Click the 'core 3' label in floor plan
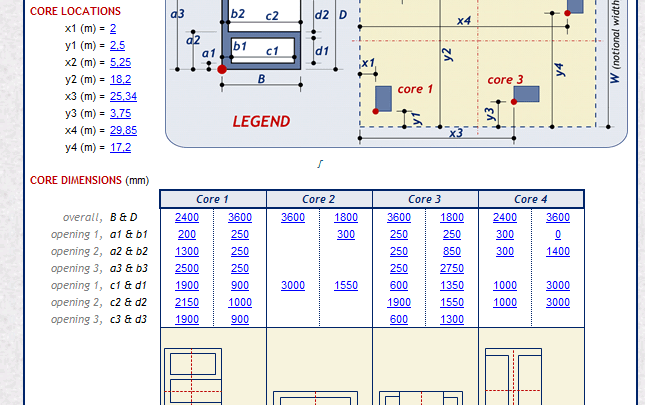The width and height of the screenshot is (645, 405). tap(505, 79)
